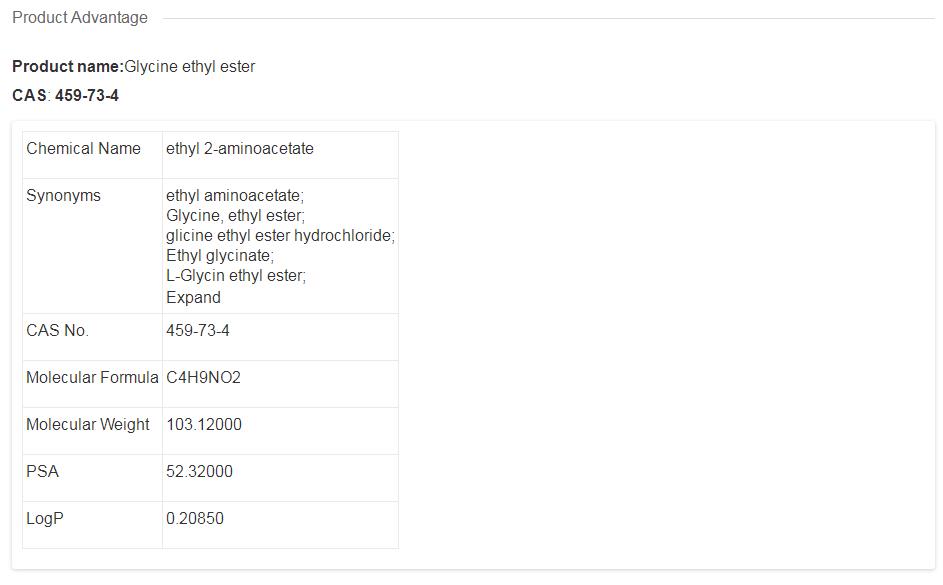The image size is (943, 585).
Task: Click the synonym ethyl aminoacetate
Action: (x=234, y=196)
